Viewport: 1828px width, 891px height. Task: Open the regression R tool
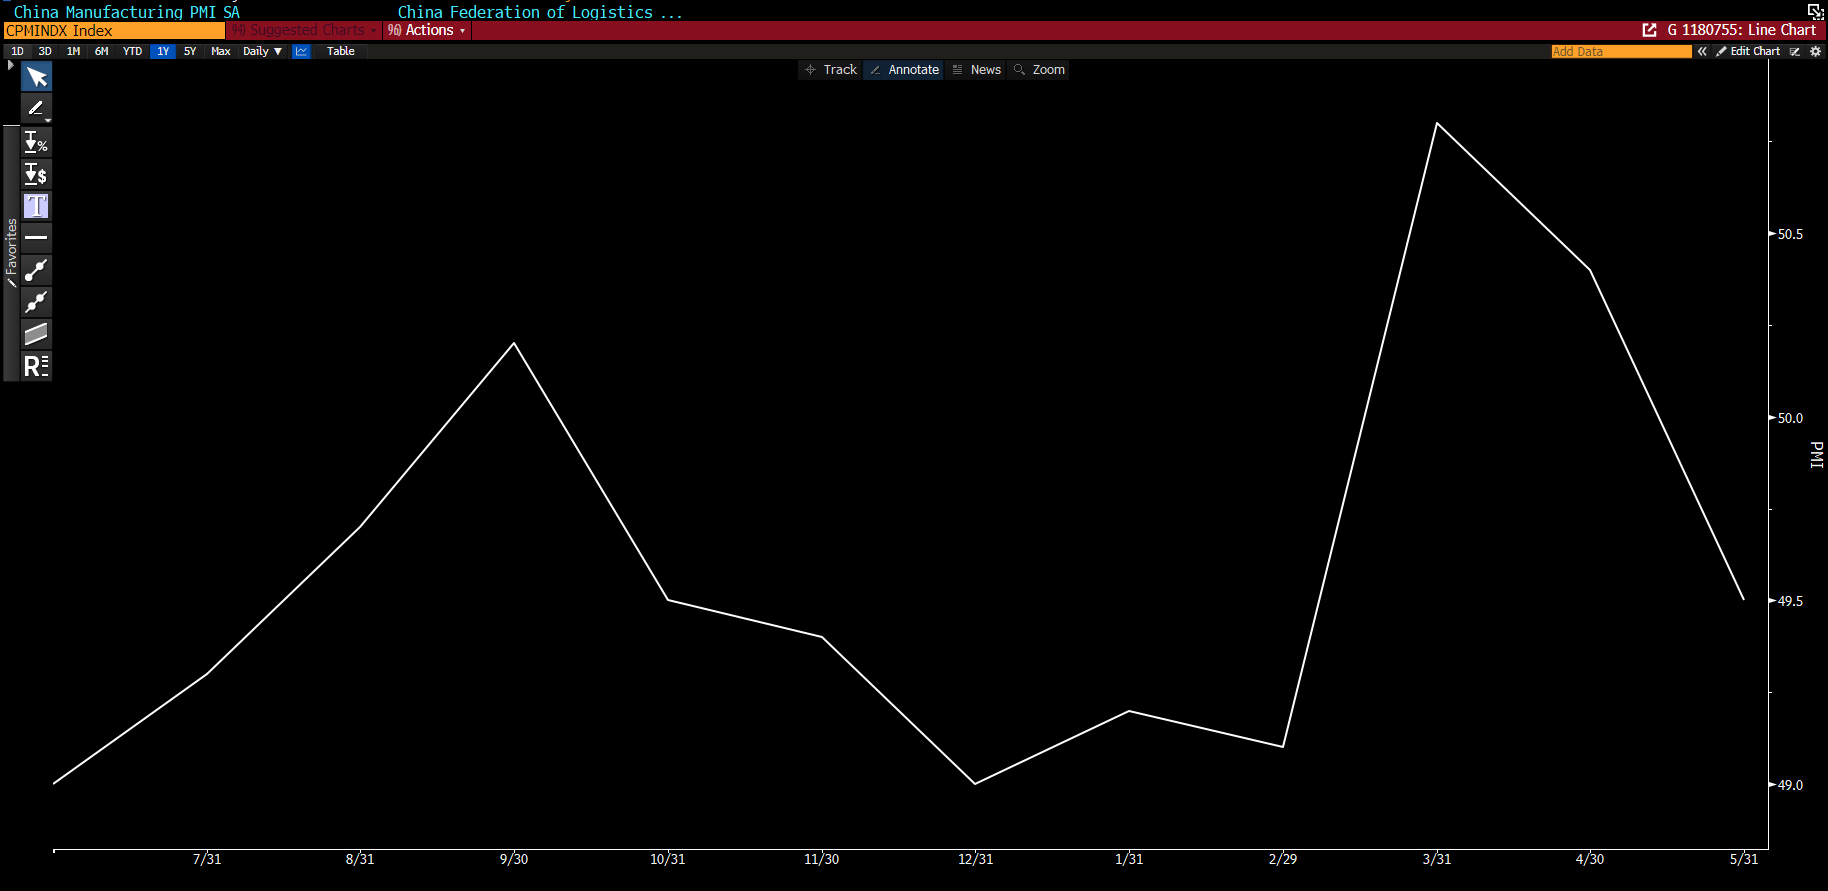36,366
